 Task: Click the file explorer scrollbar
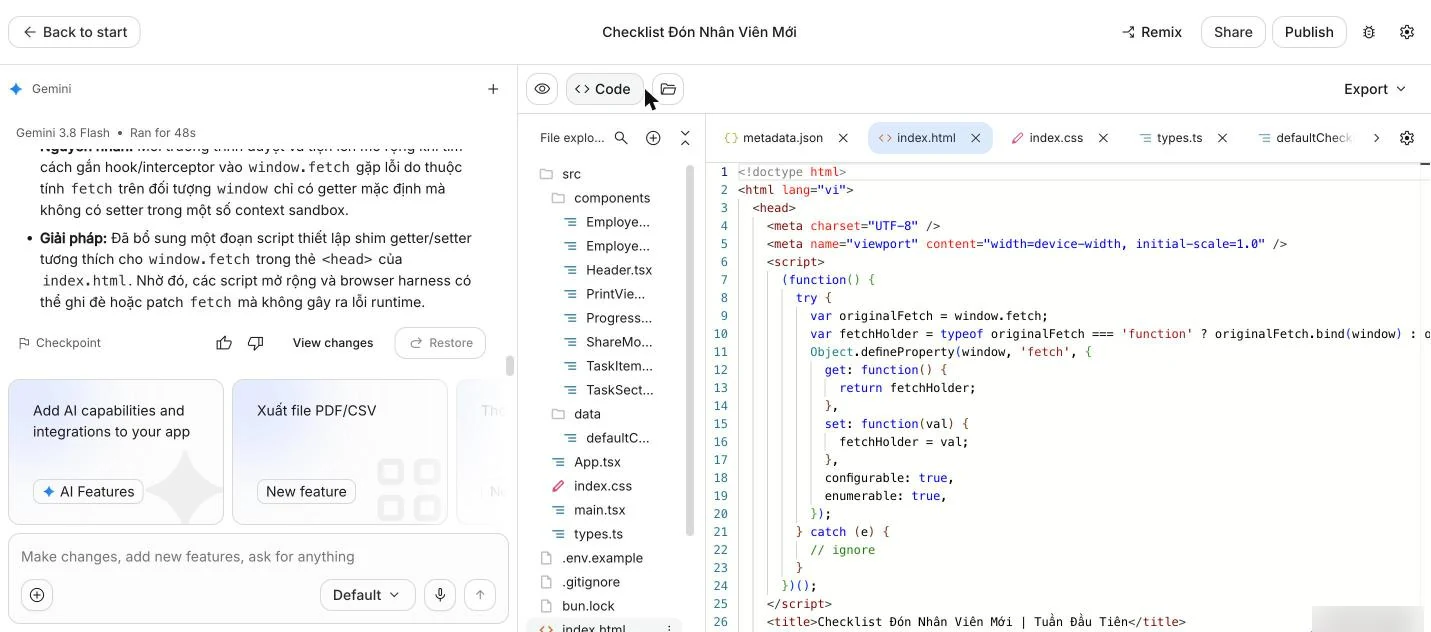point(690,350)
